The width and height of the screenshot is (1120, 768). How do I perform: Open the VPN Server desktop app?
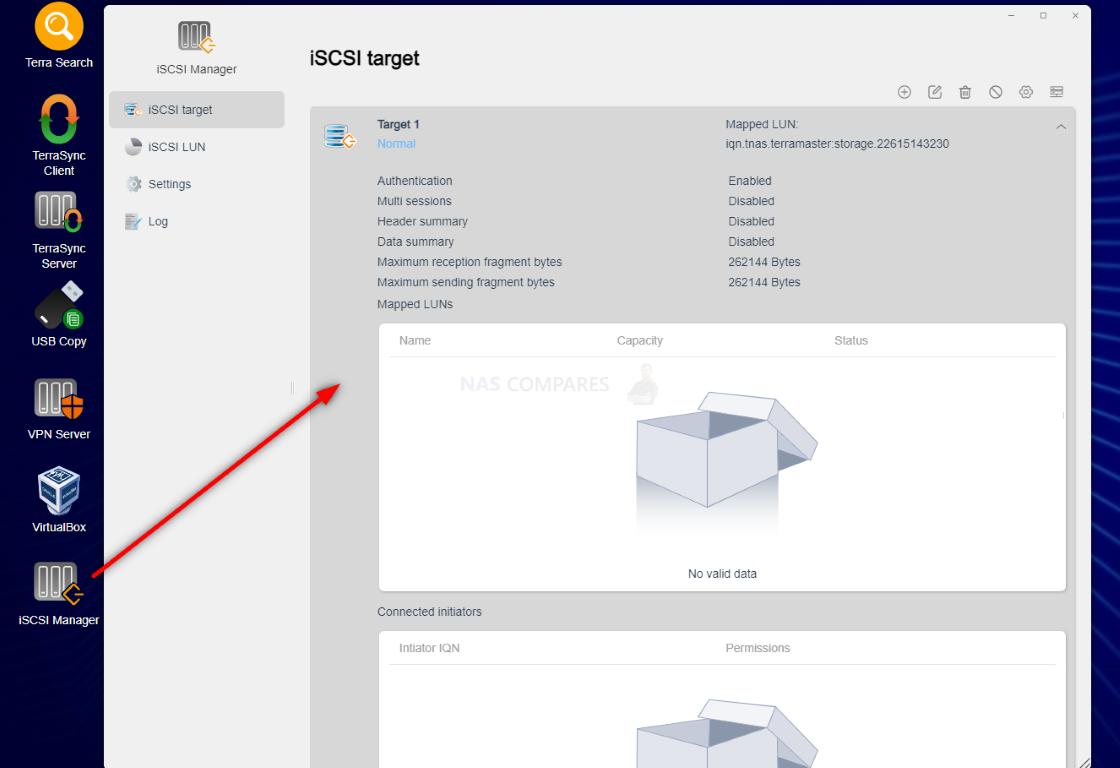(x=59, y=409)
